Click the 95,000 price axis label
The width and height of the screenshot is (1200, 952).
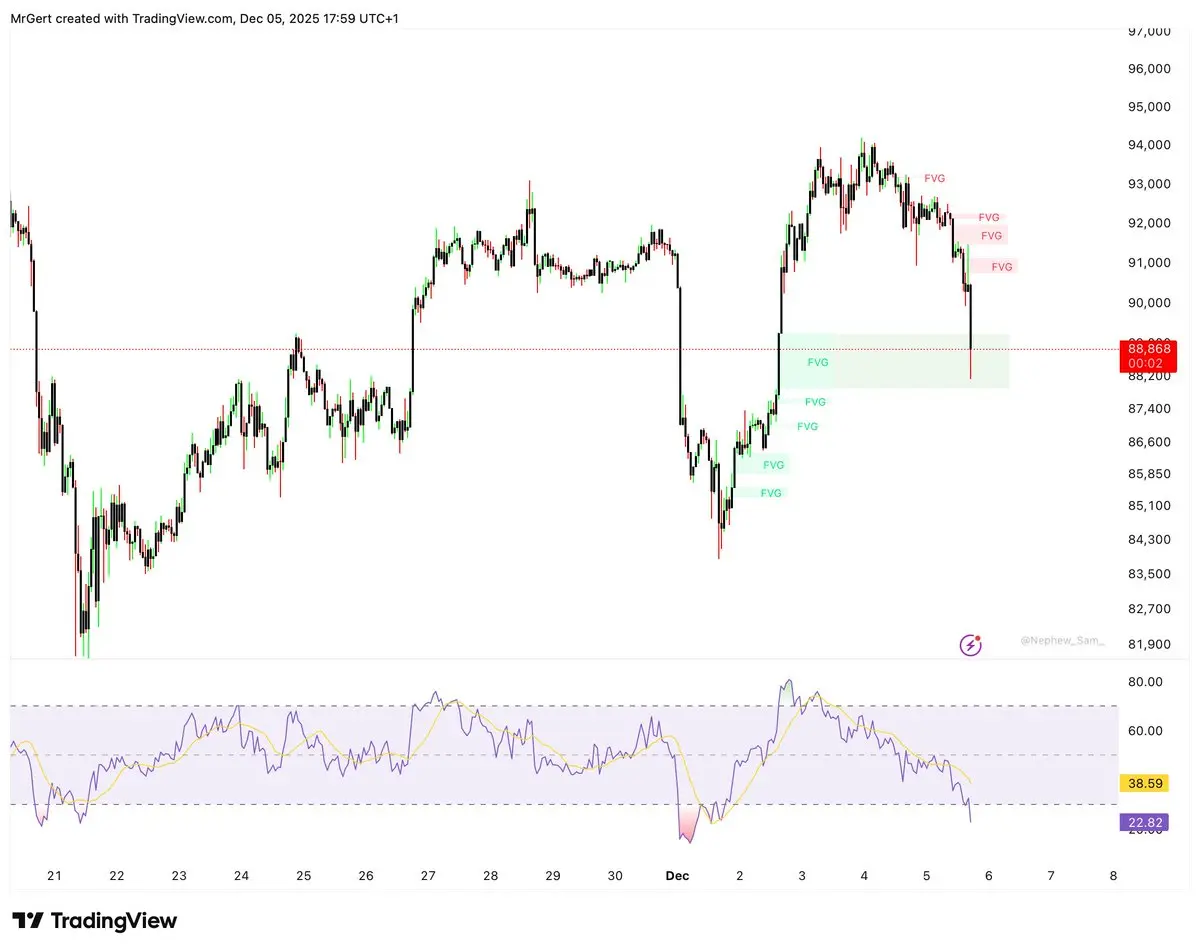tap(1149, 107)
